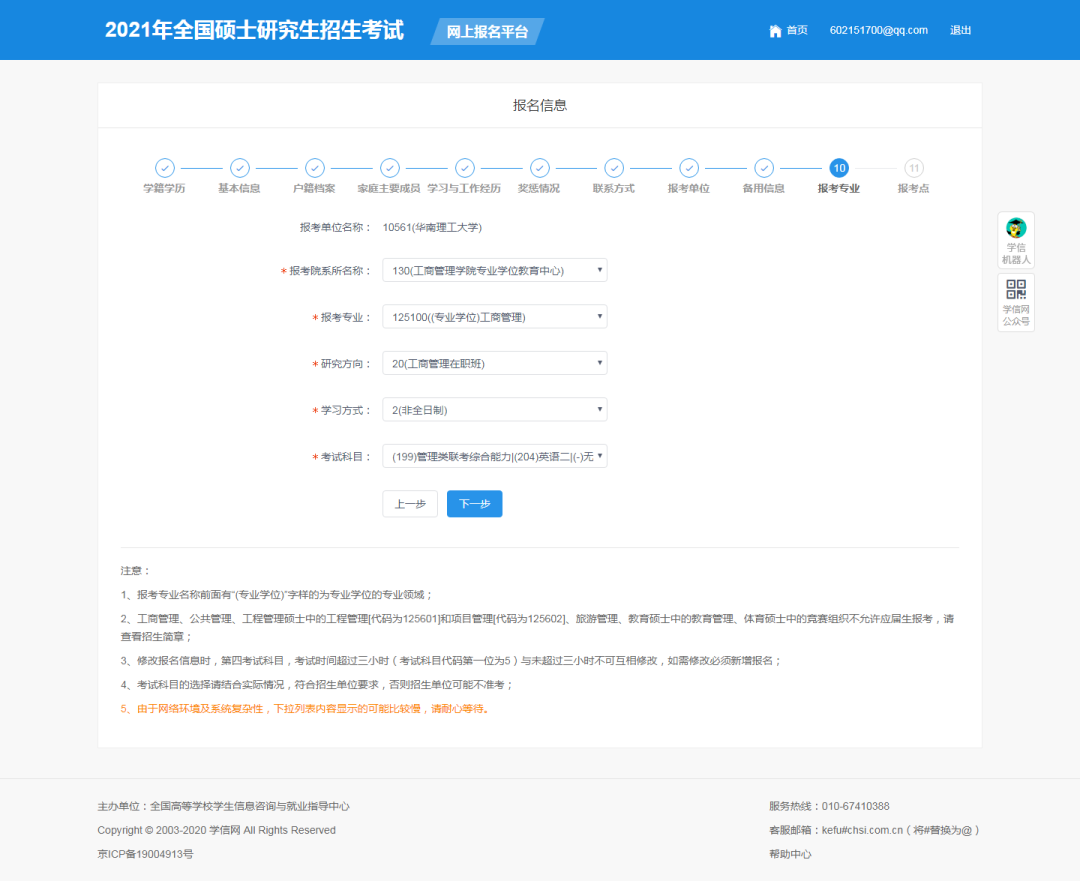Image resolution: width=1080 pixels, height=881 pixels.
Task: Open the 联系方式 step checkmark icon
Action: click(x=614, y=168)
